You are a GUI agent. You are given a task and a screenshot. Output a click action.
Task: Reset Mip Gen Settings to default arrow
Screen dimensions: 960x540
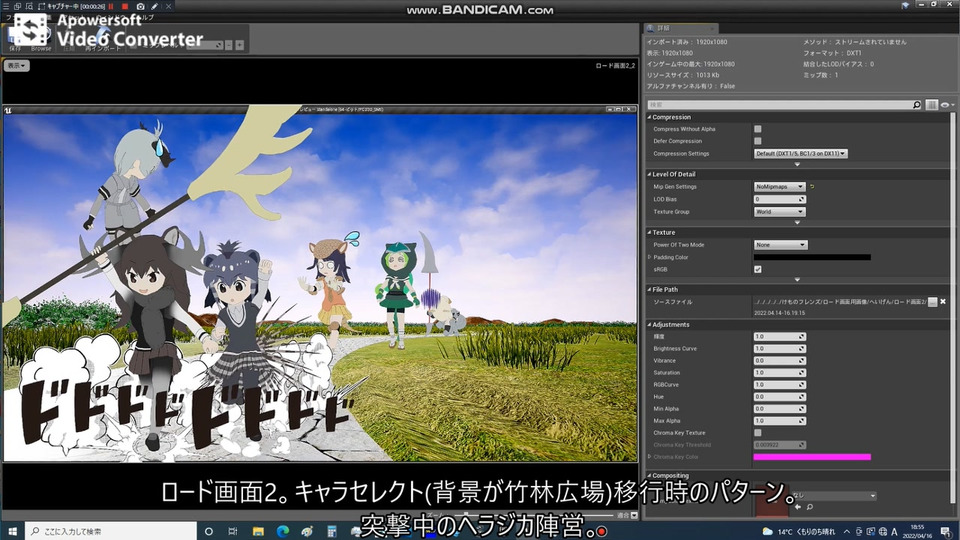pos(812,187)
